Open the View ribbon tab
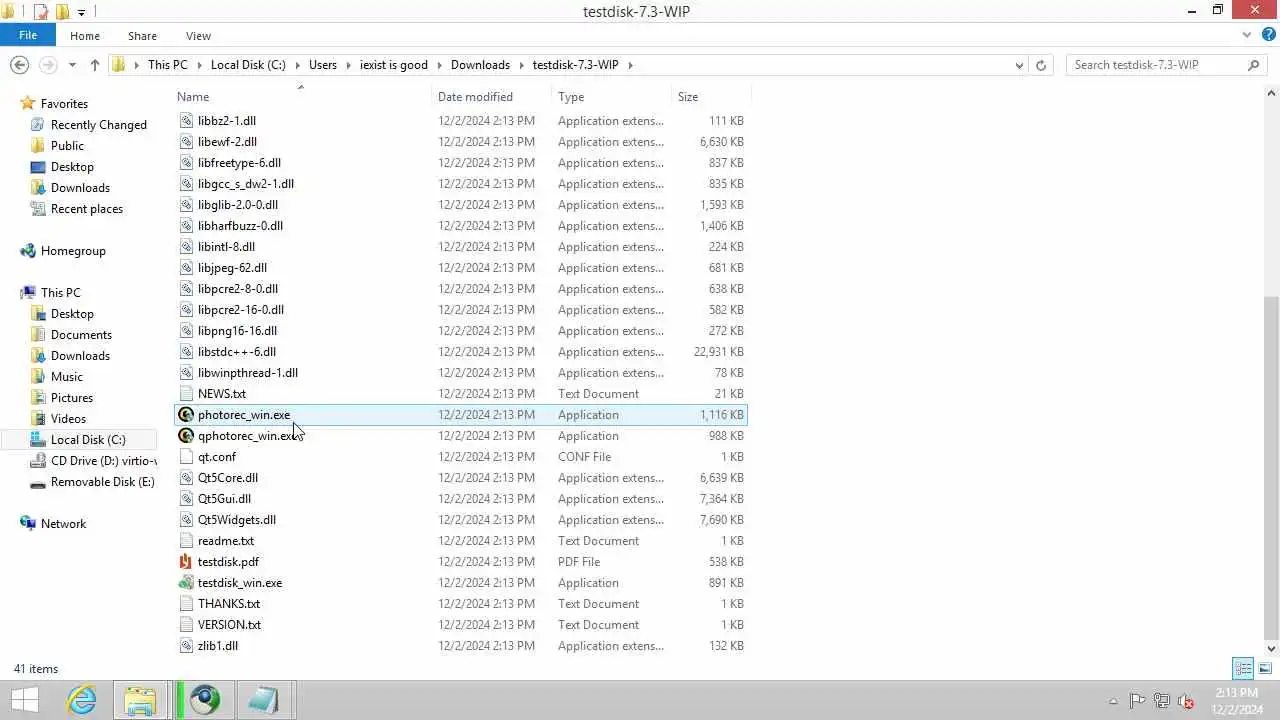This screenshot has height=720, width=1280. 198,36
